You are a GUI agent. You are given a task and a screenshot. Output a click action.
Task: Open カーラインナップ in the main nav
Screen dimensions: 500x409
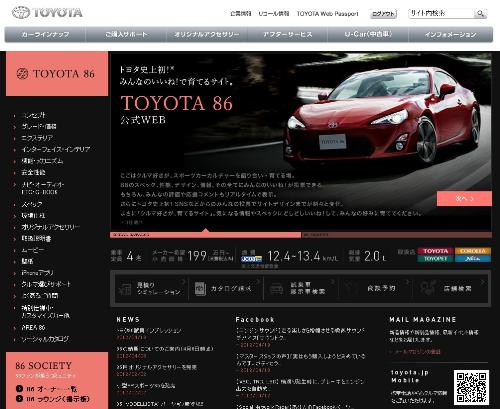click(x=45, y=34)
